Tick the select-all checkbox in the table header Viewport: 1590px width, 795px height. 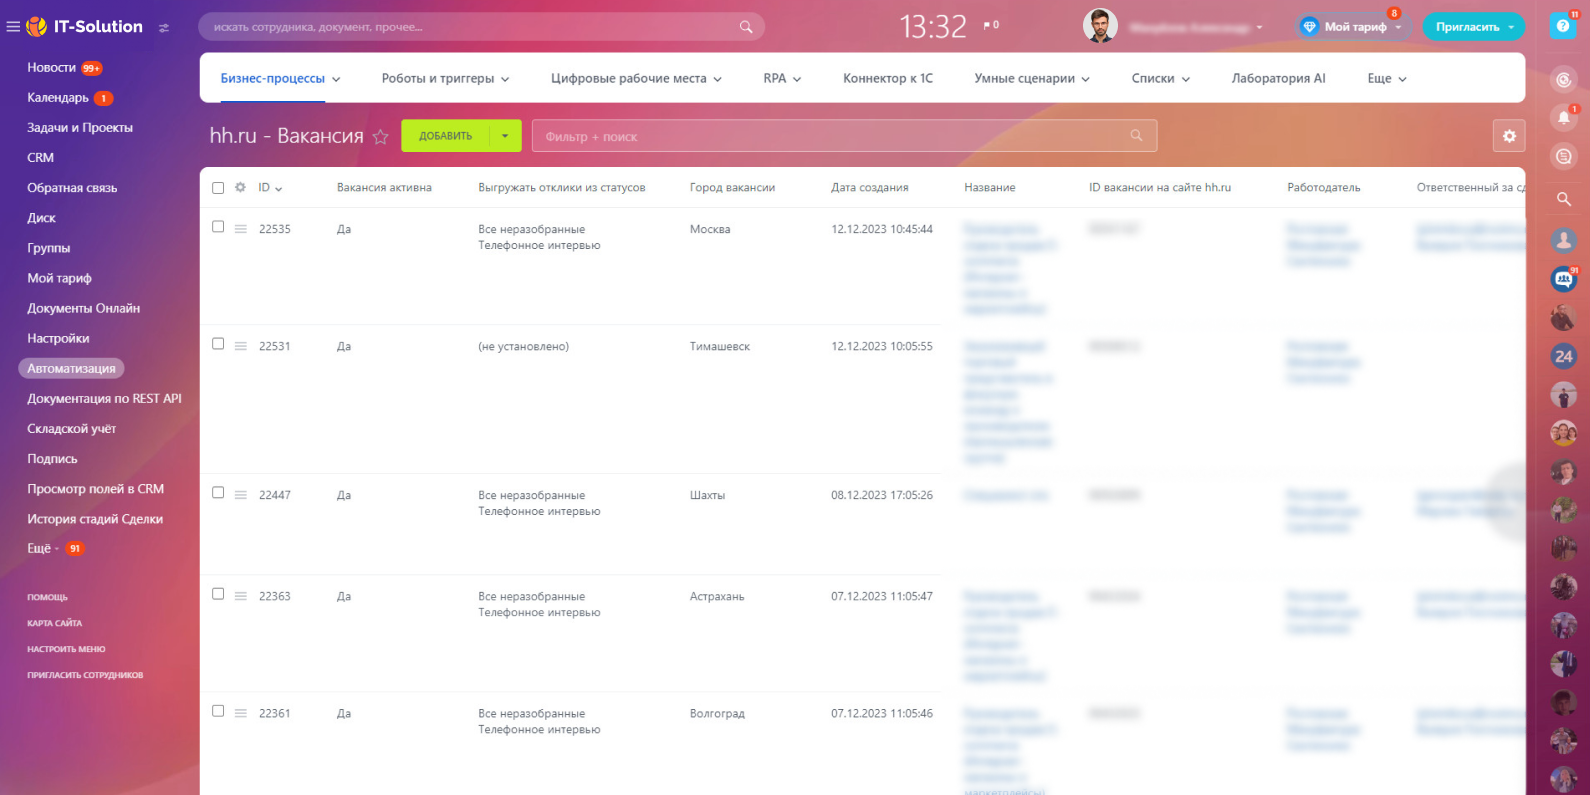[x=218, y=188]
